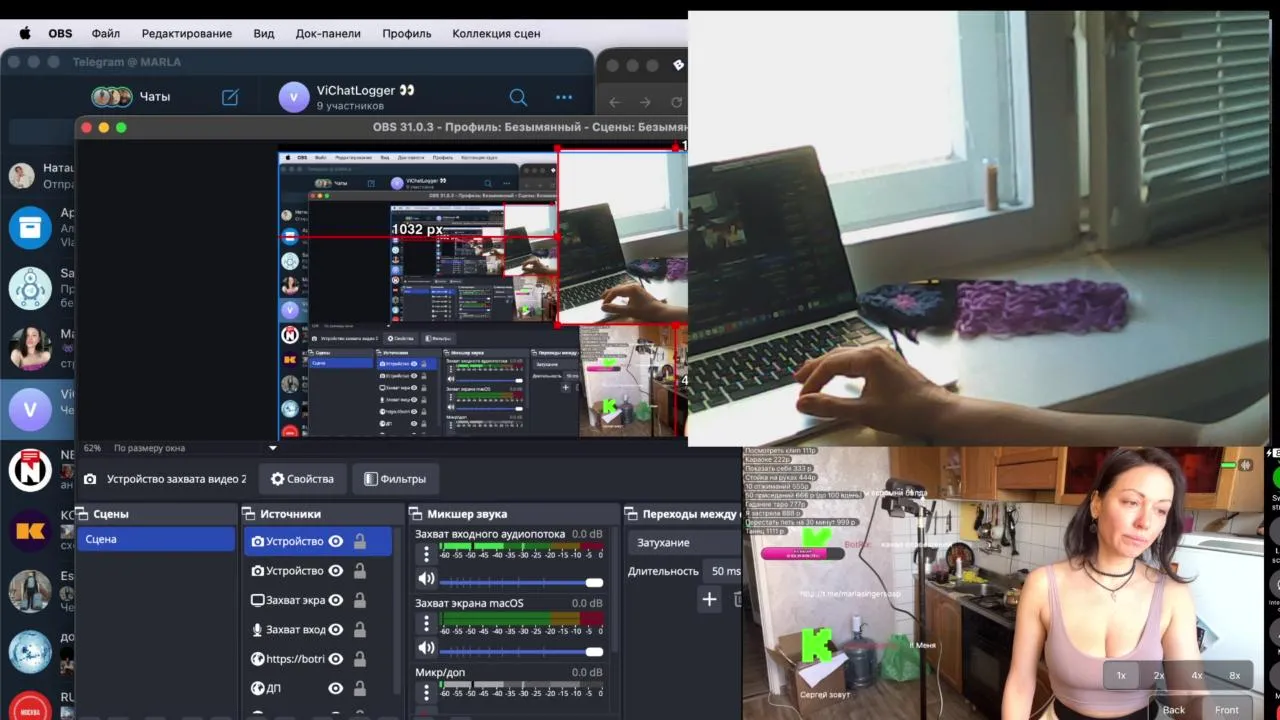Open the Редактирование menu
Image resolution: width=1280 pixels, height=720 pixels.
point(187,33)
